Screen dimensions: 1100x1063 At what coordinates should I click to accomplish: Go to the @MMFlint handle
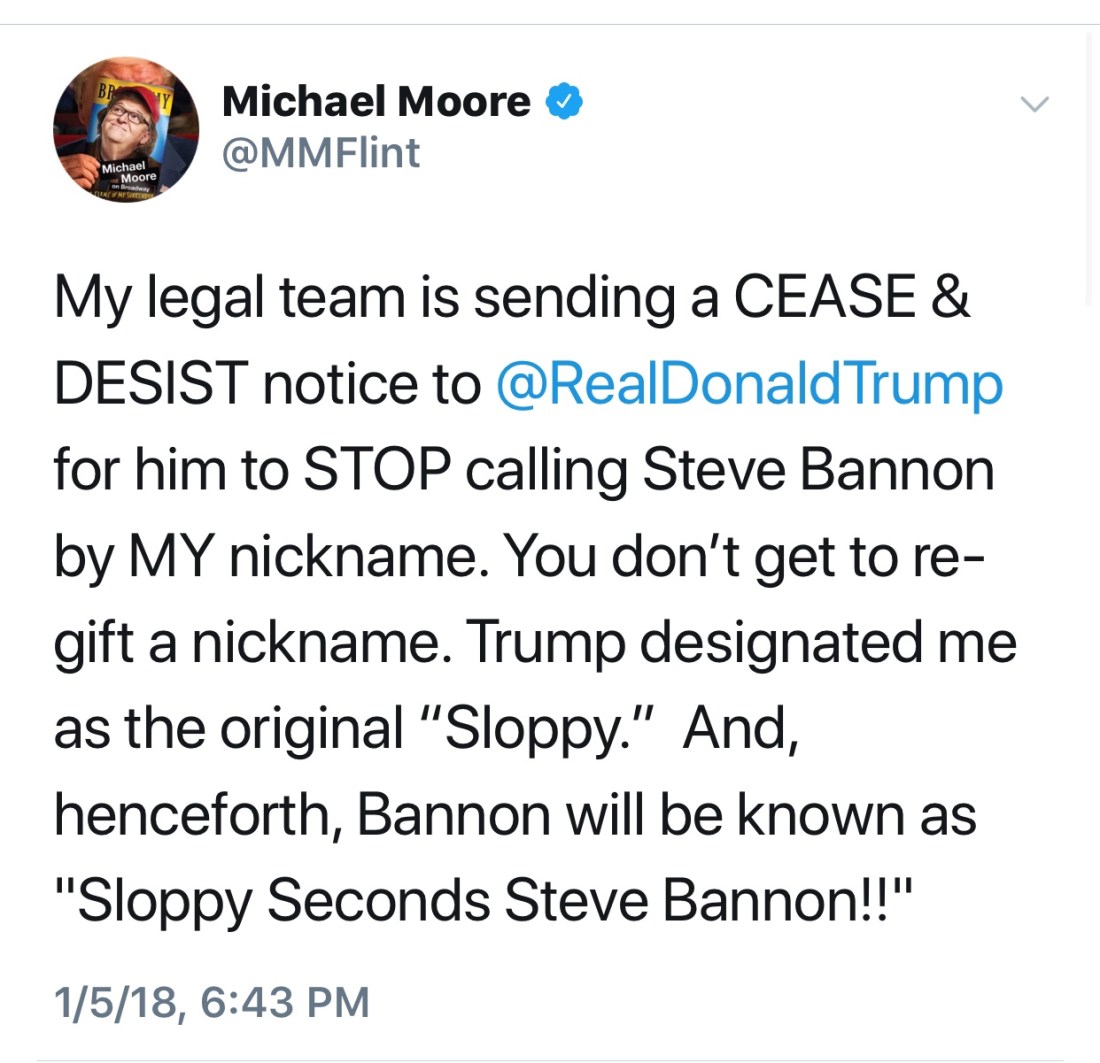(321, 153)
